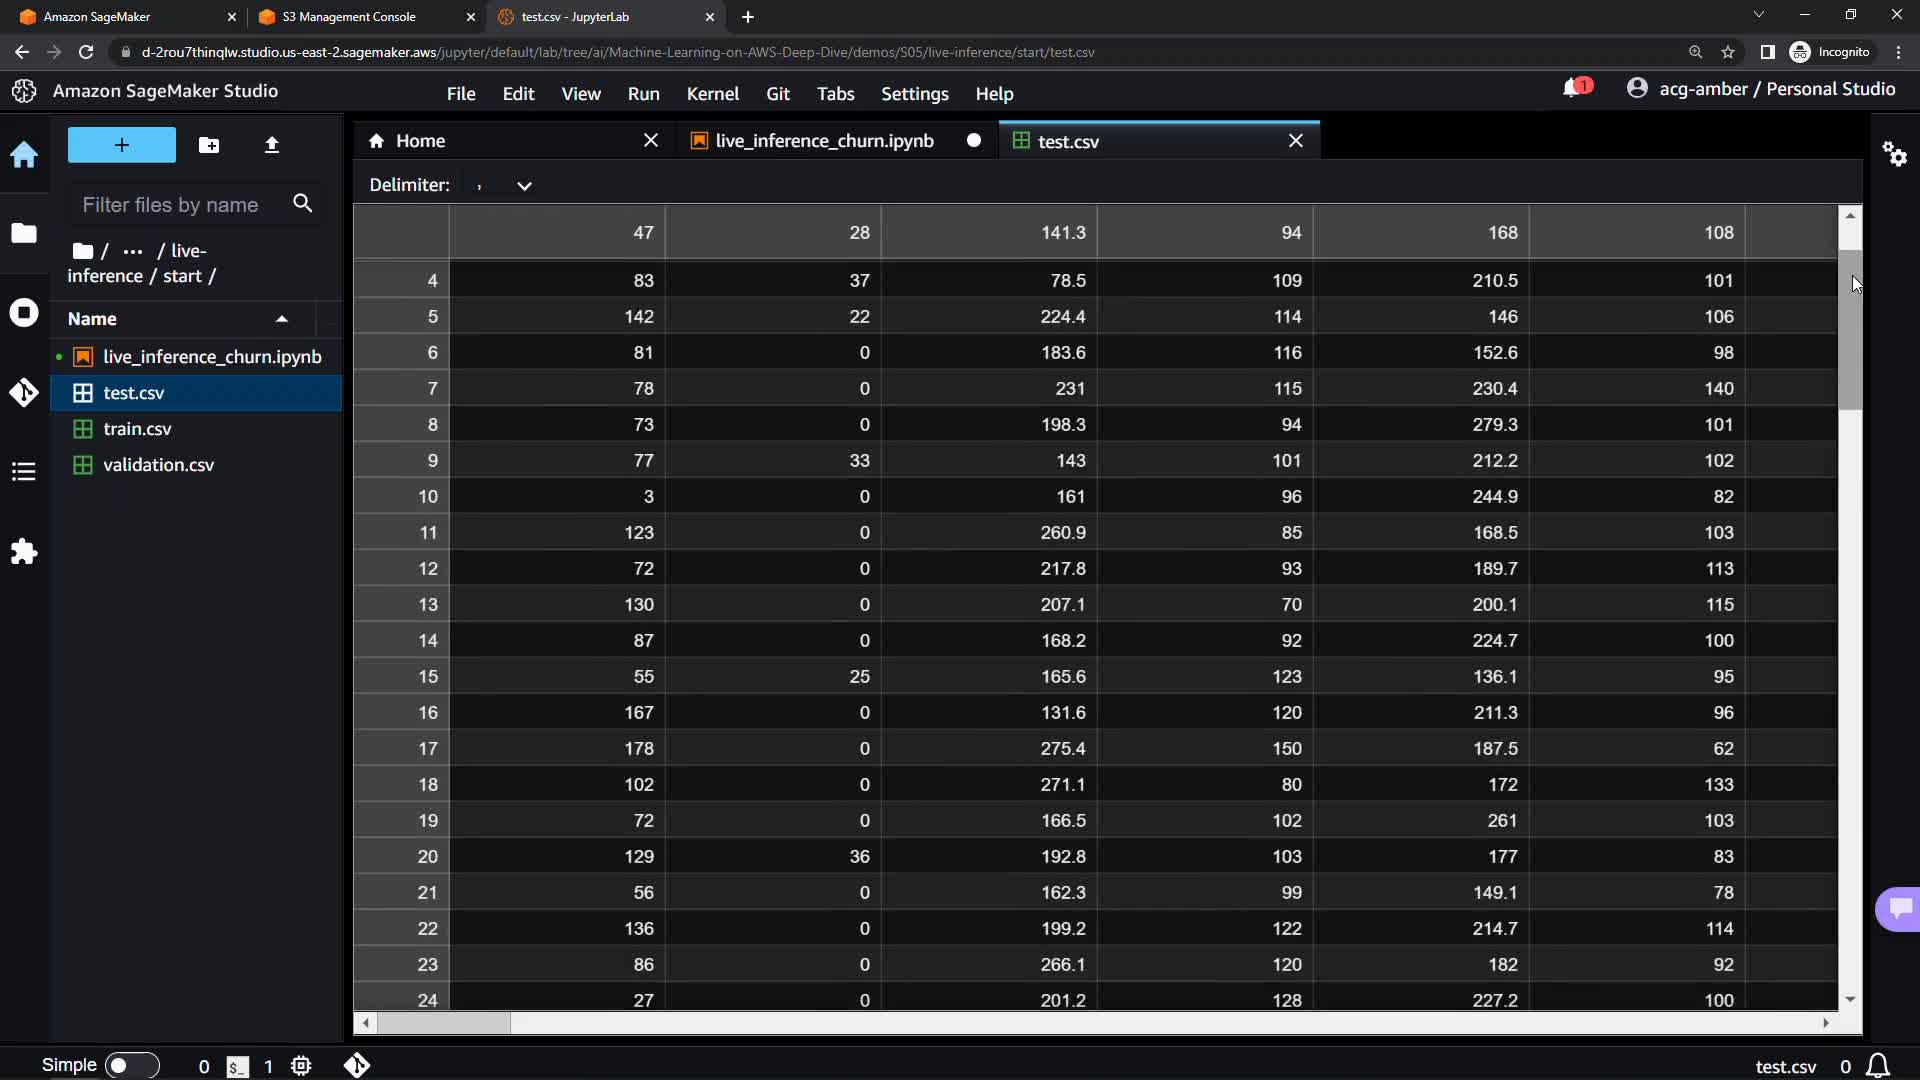Toggle Name column sort order arrow
This screenshot has width=1920, height=1080.
[x=282, y=319]
